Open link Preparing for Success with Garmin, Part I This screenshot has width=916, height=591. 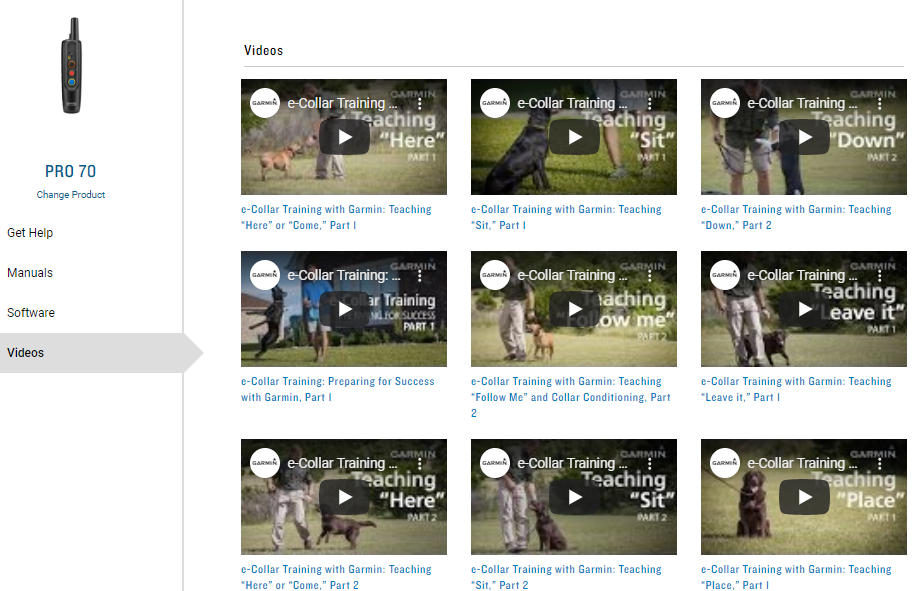(x=338, y=389)
